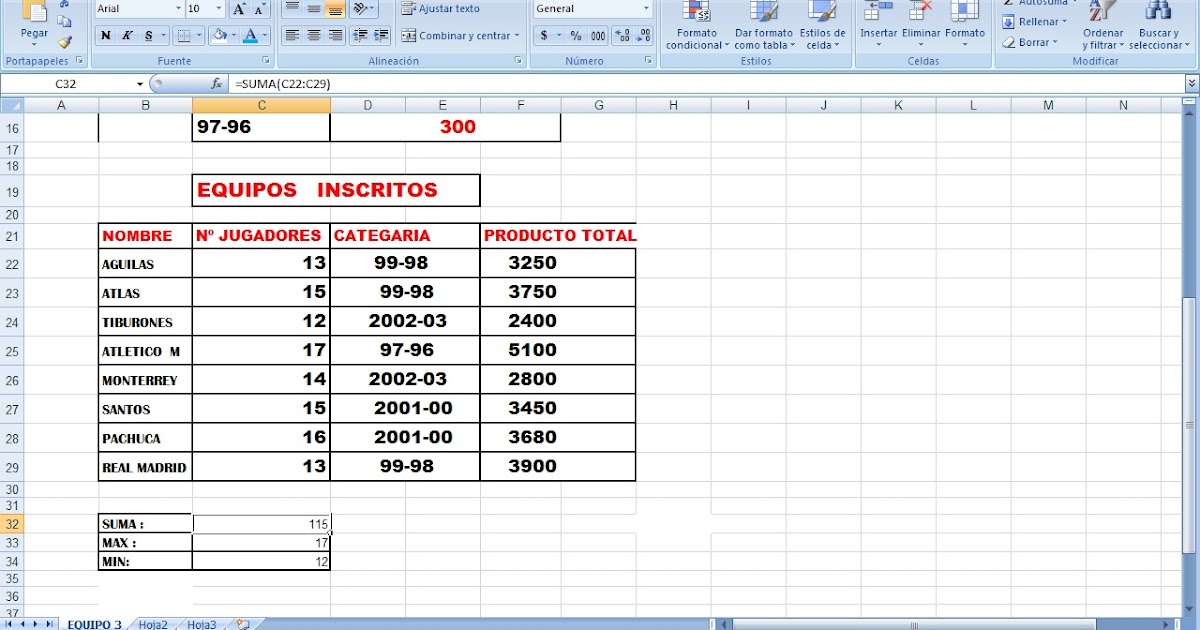The height and width of the screenshot is (630, 1200).
Task: Open Ordenar y filtrar menu
Action: click(1103, 26)
